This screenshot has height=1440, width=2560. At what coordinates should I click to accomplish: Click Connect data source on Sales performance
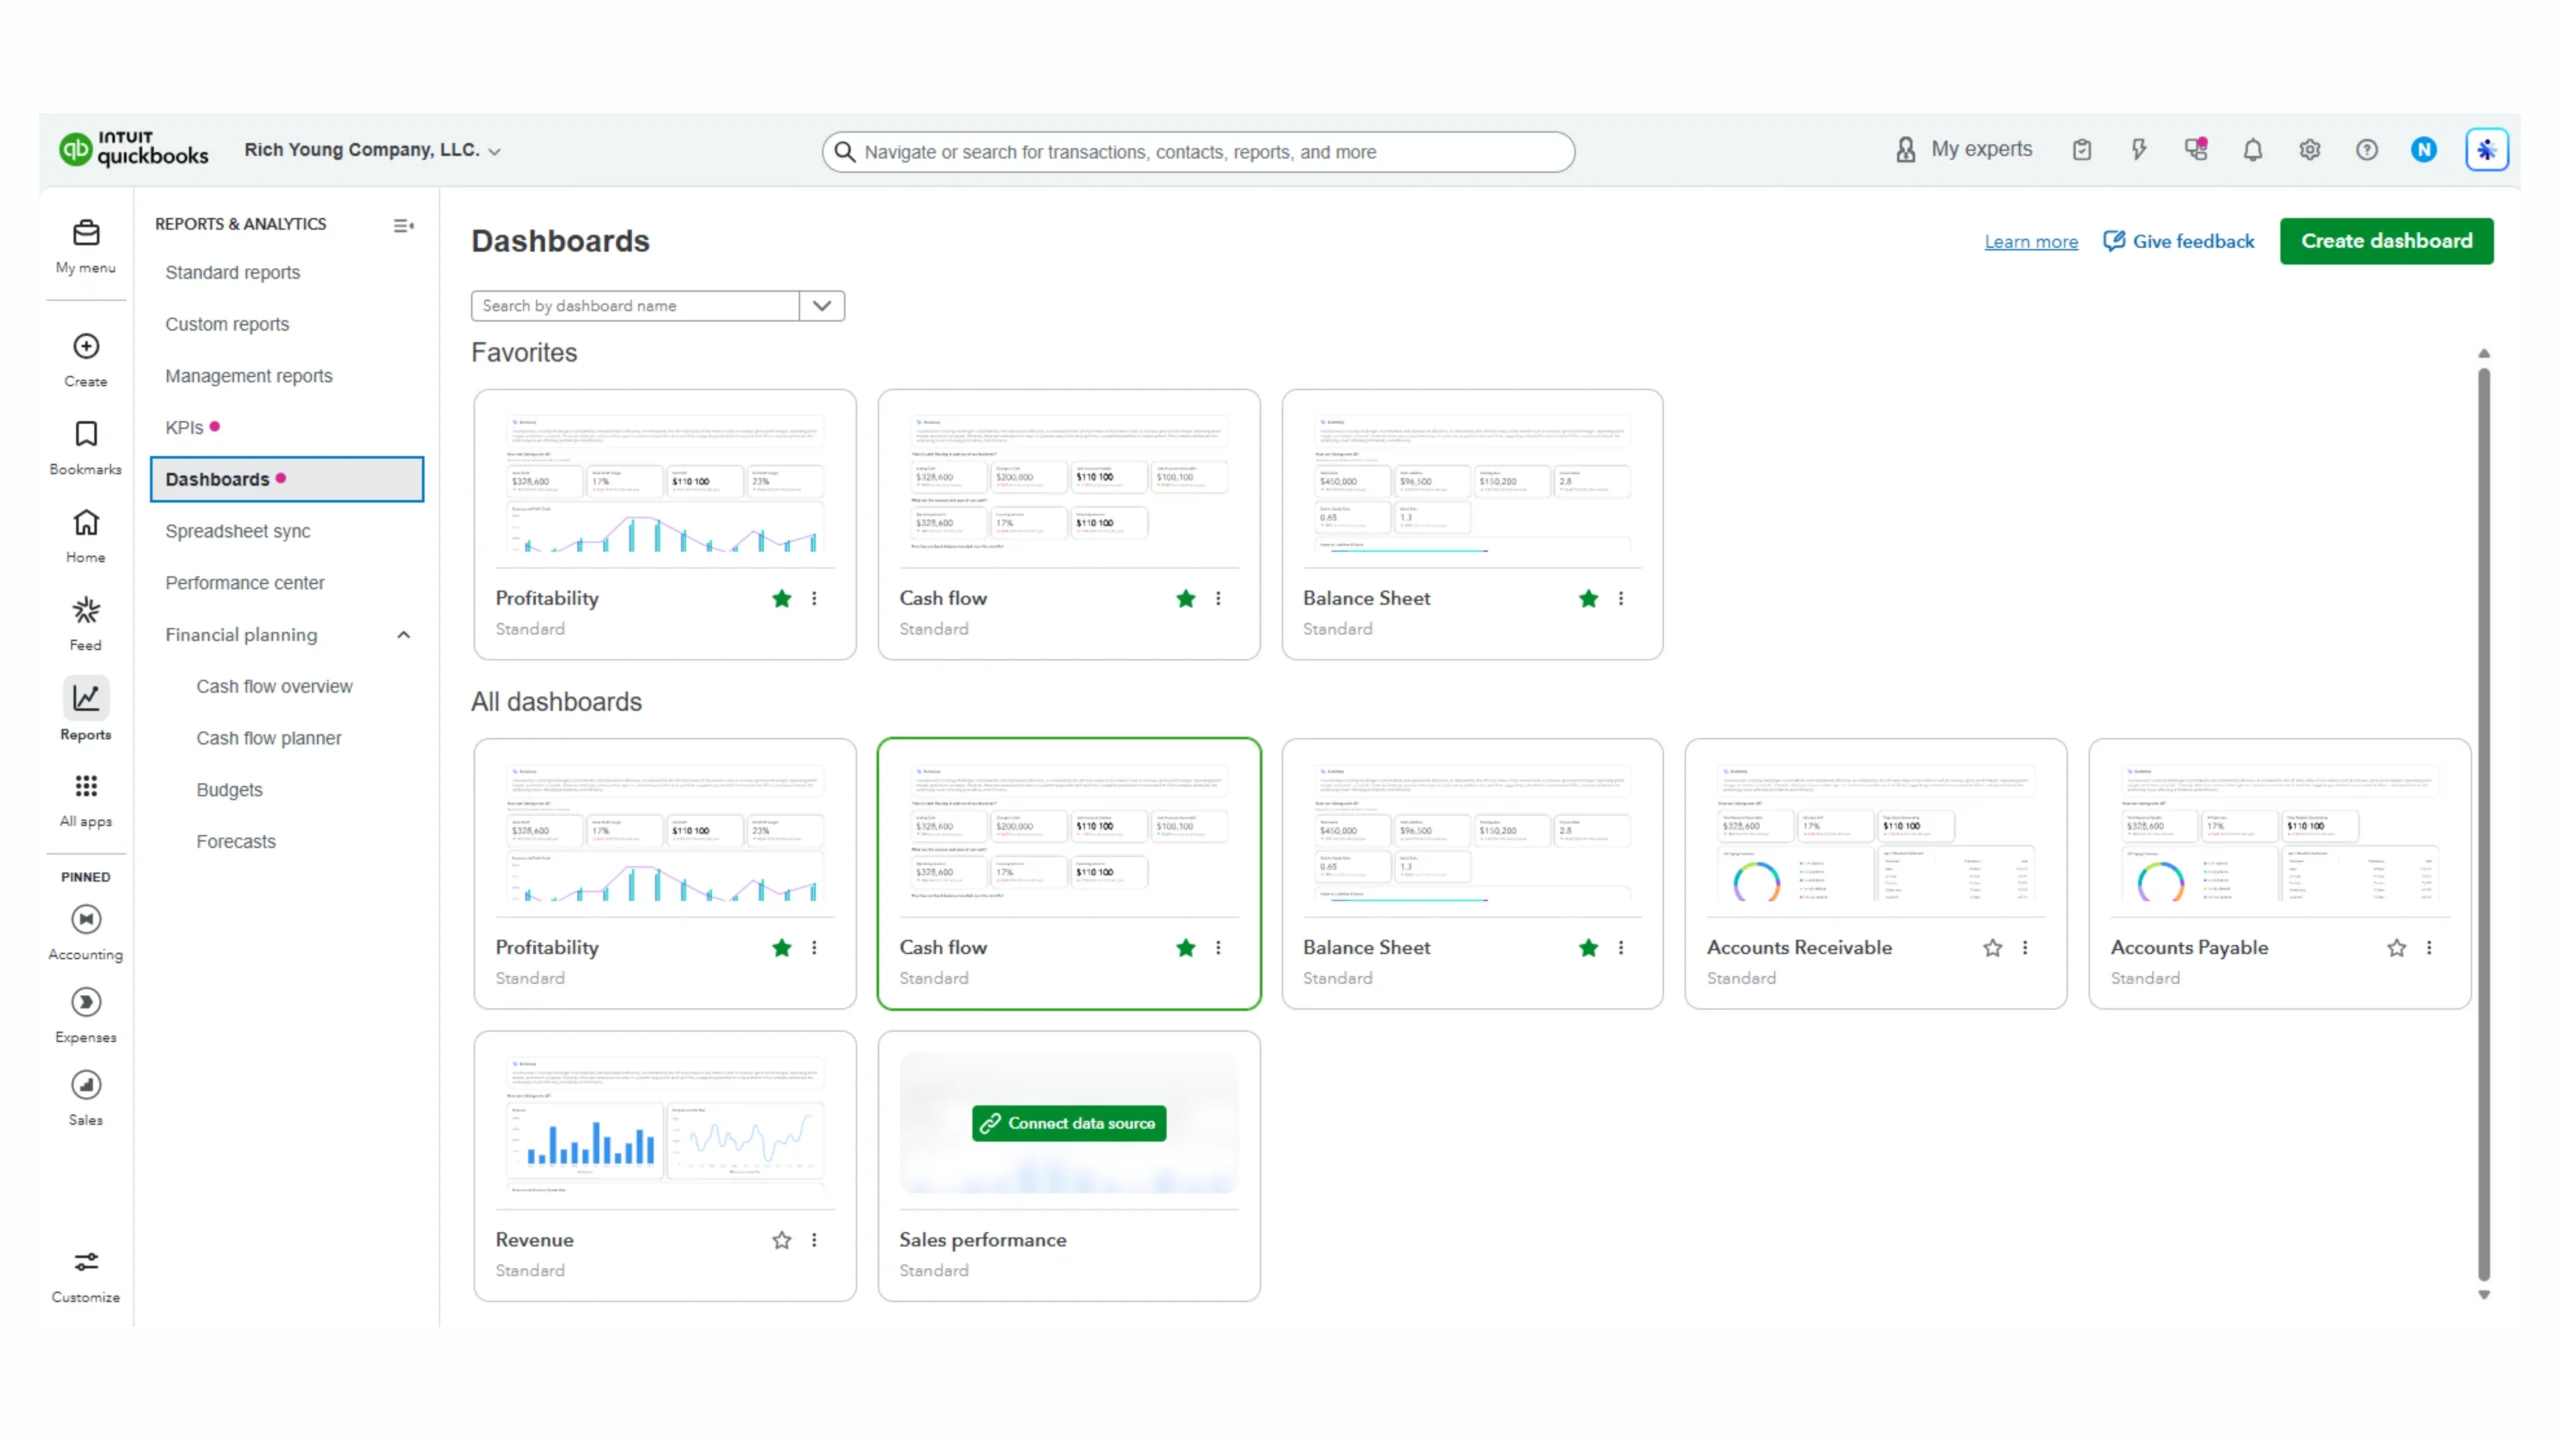pyautogui.click(x=1068, y=1123)
